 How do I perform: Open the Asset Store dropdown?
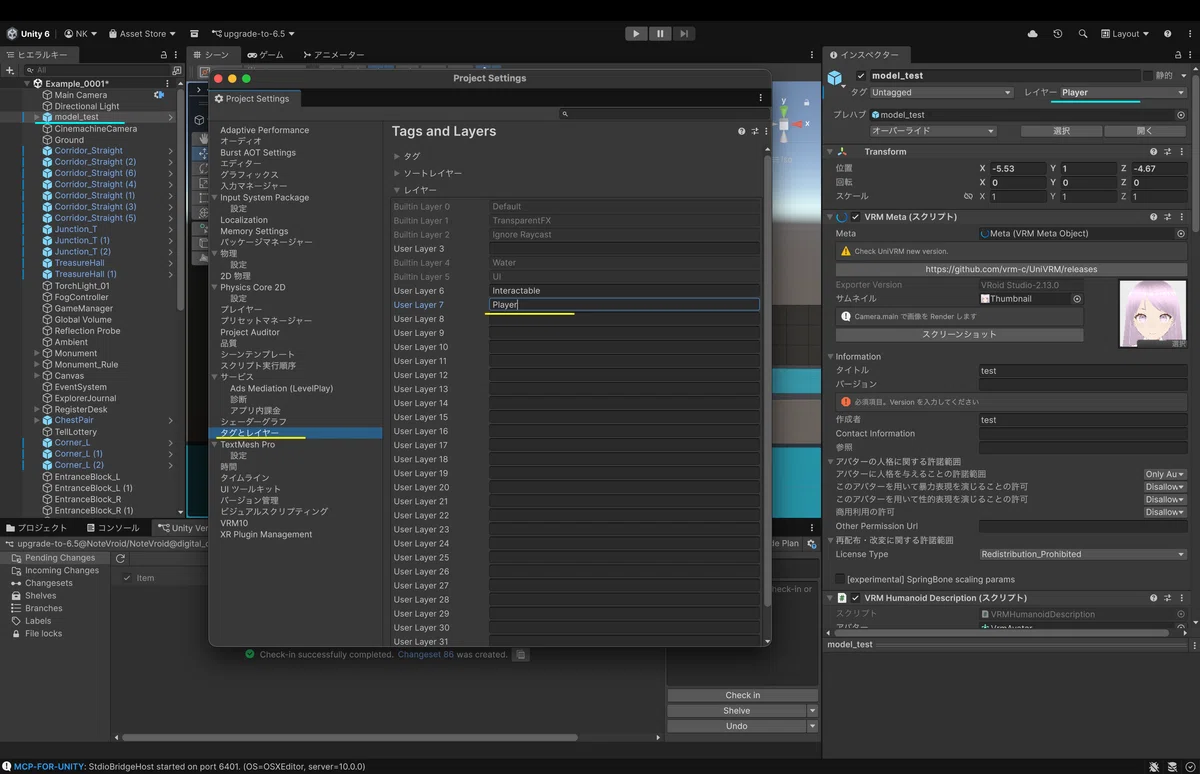(142, 33)
